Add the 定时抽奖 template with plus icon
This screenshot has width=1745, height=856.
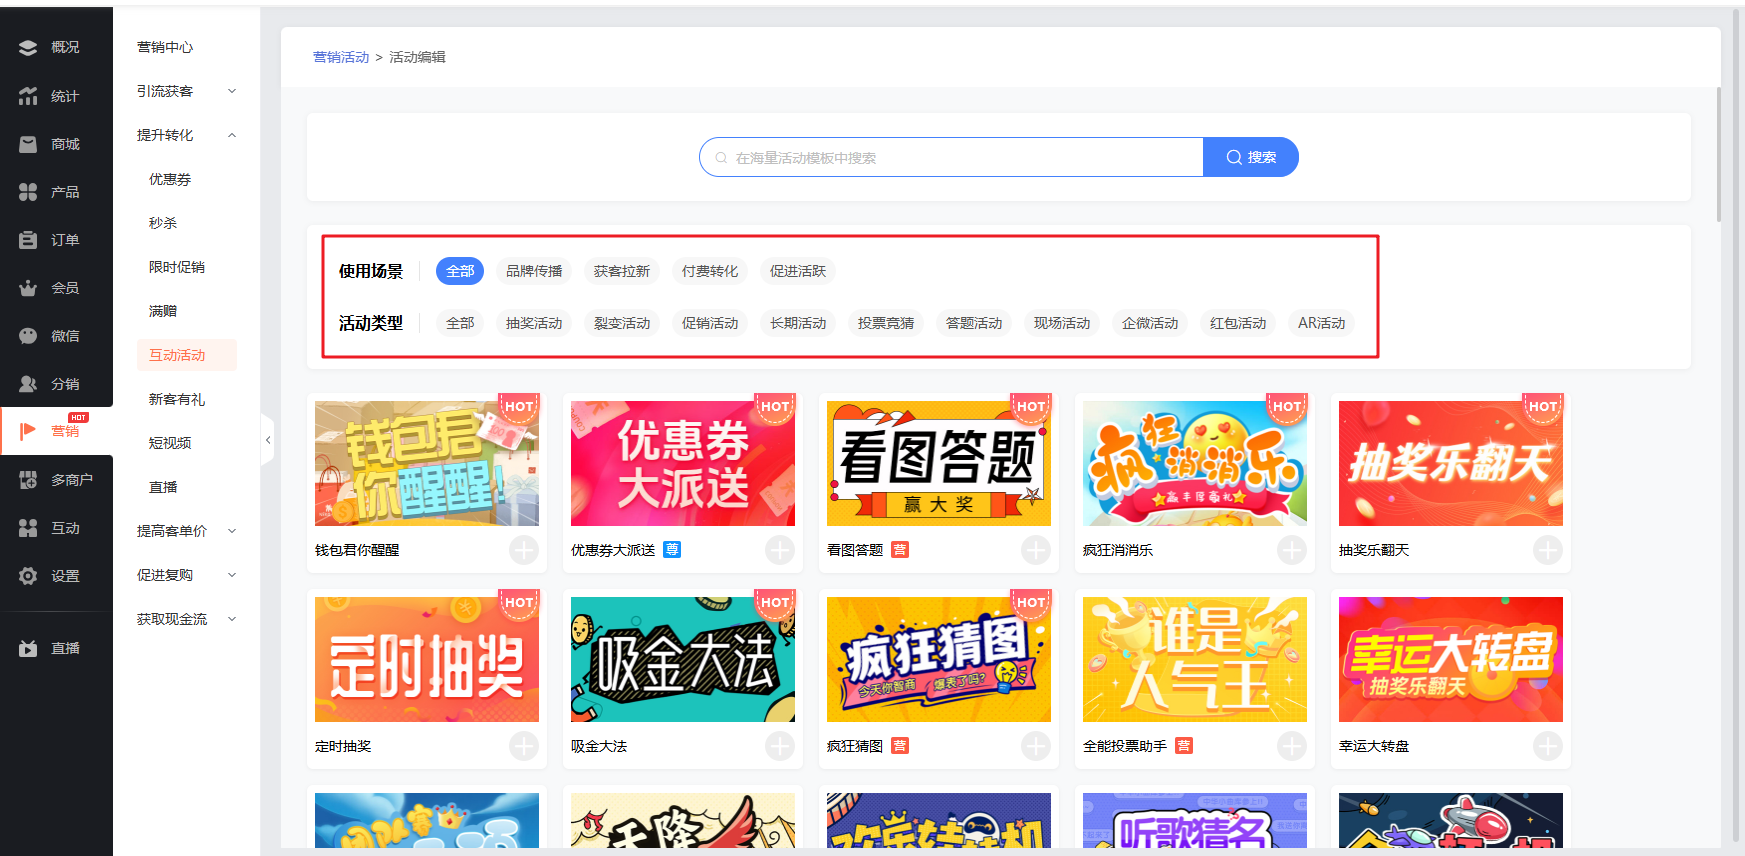coord(524,746)
